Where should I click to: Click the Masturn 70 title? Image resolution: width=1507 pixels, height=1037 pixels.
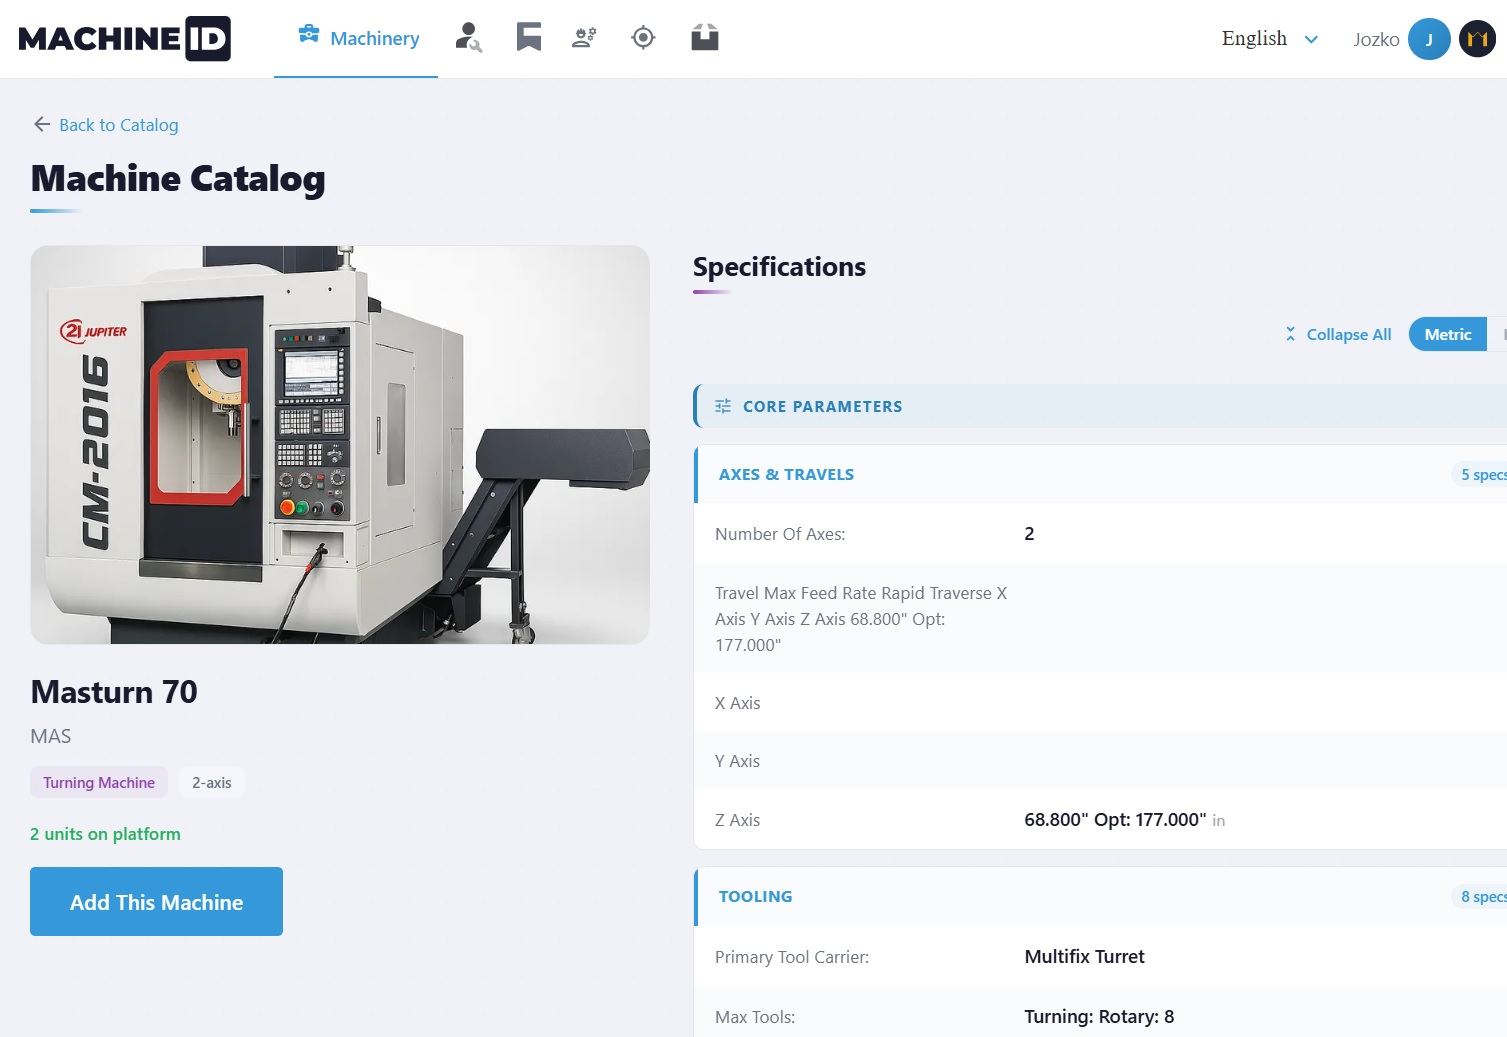coord(114,692)
